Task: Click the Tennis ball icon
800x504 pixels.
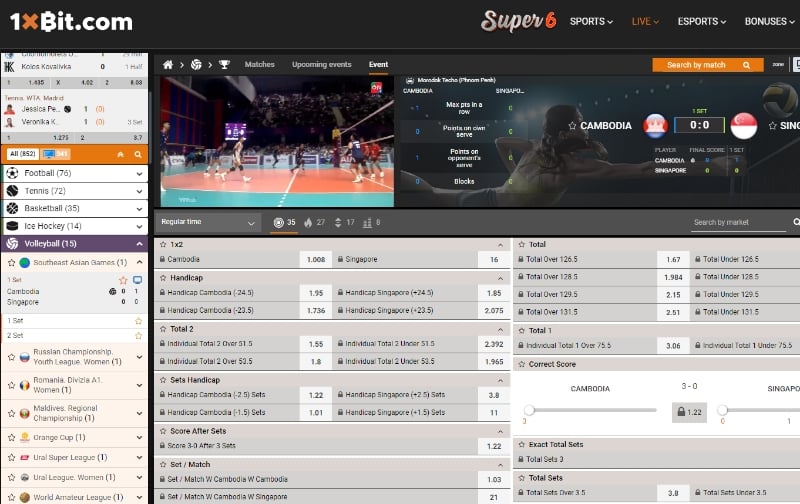Action: [12, 191]
